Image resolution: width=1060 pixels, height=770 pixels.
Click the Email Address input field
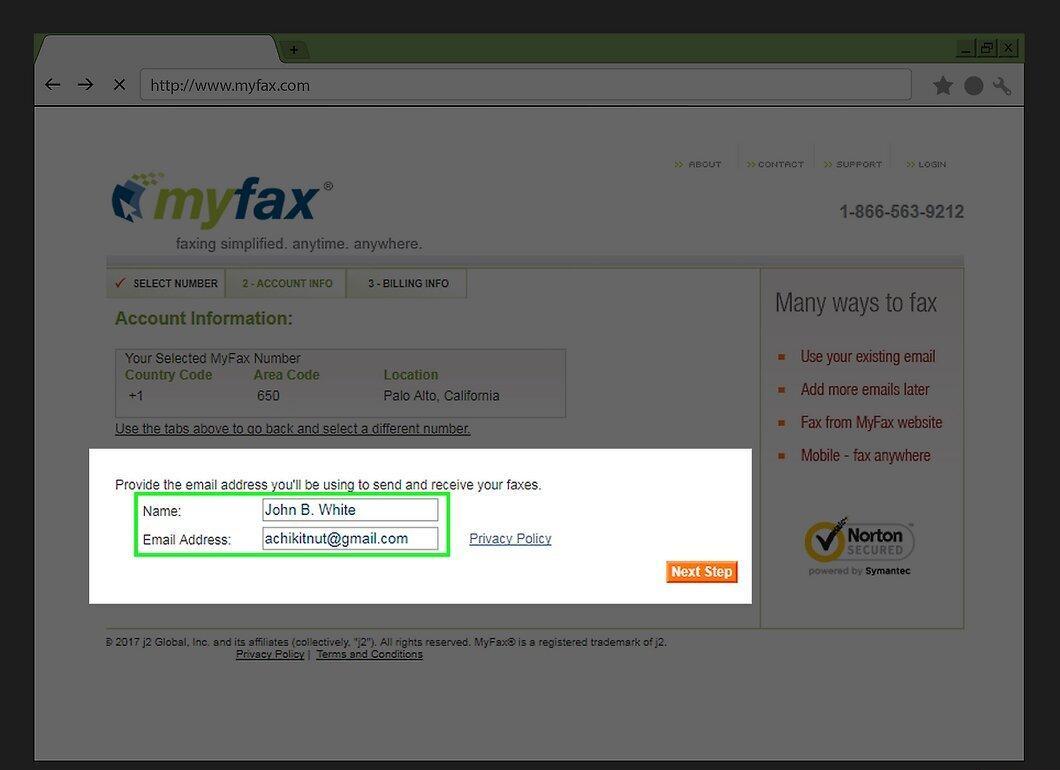click(x=350, y=539)
